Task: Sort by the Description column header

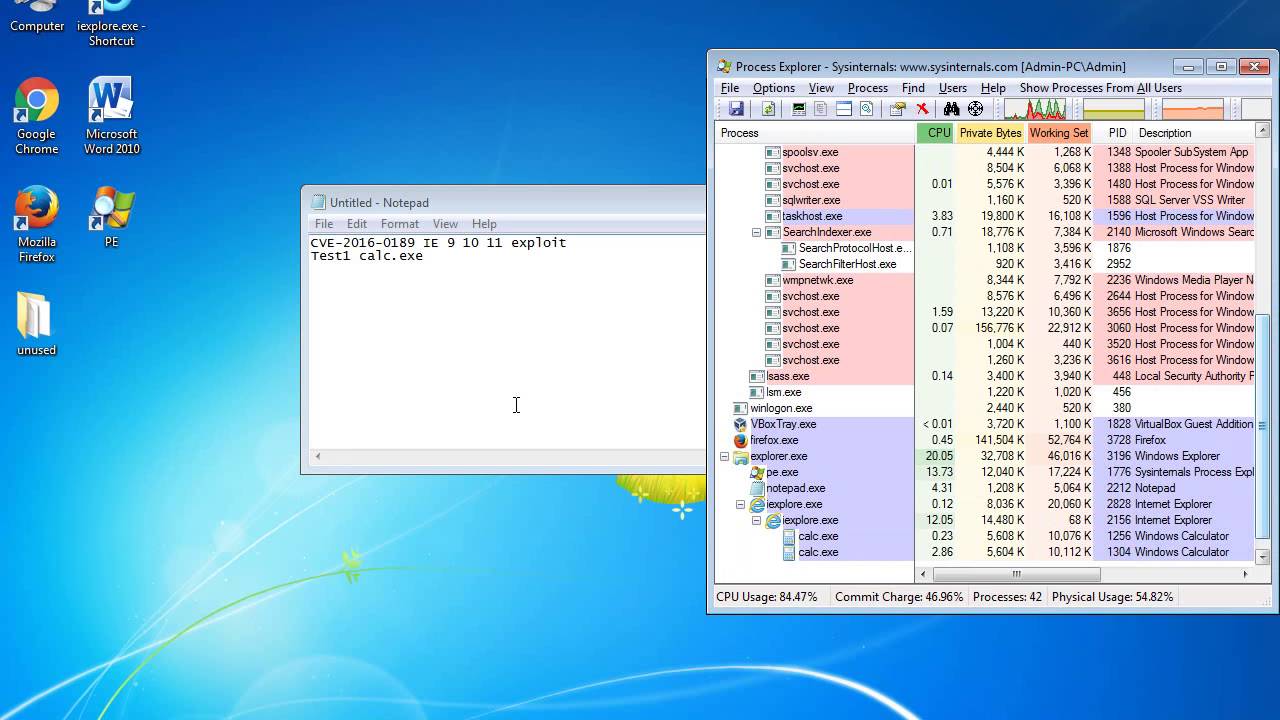Action: tap(1194, 133)
